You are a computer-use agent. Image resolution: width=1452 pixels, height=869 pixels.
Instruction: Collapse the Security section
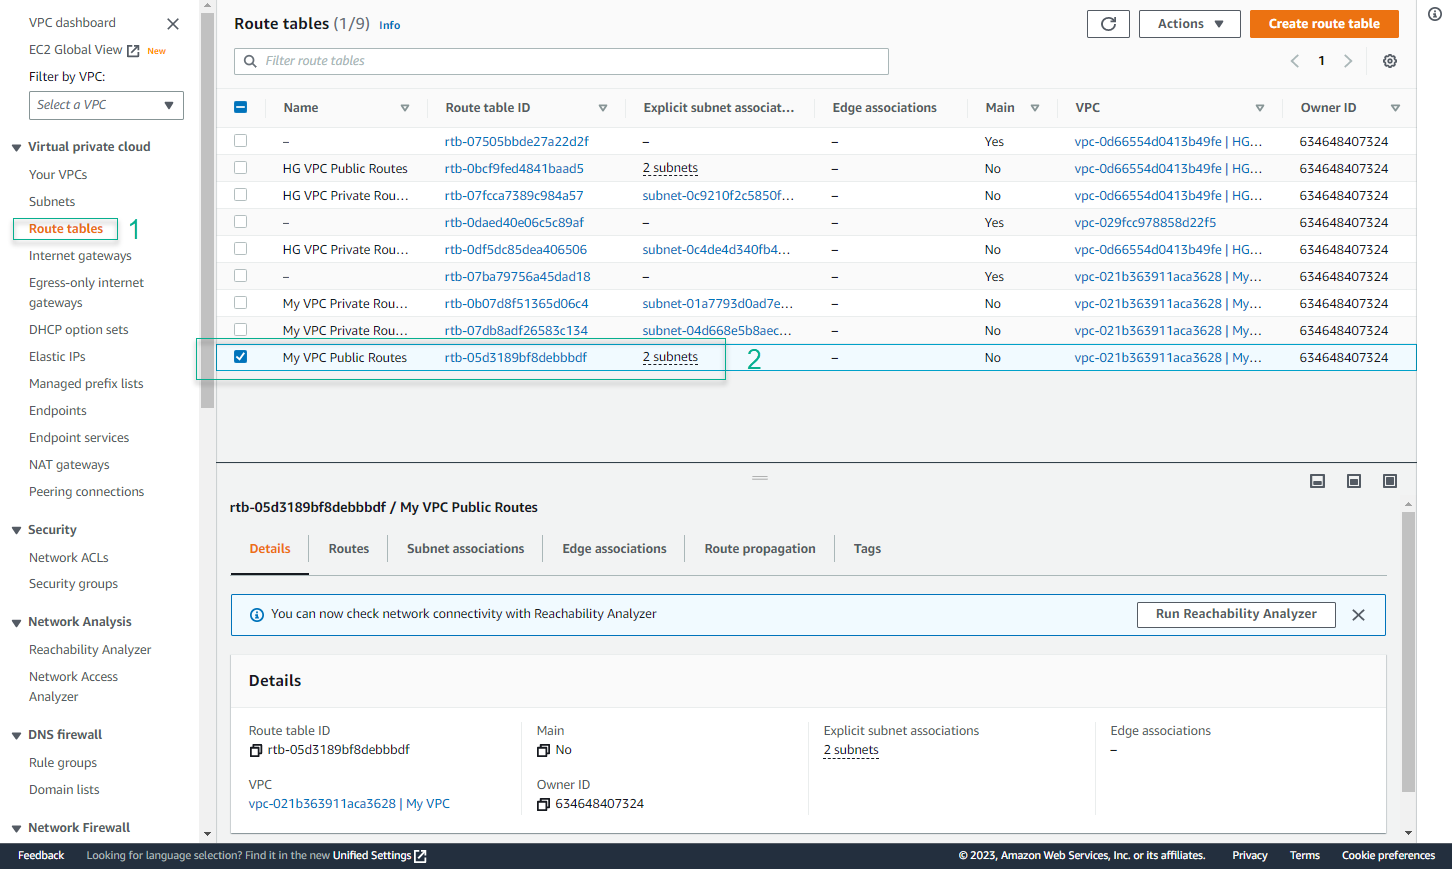tap(16, 531)
